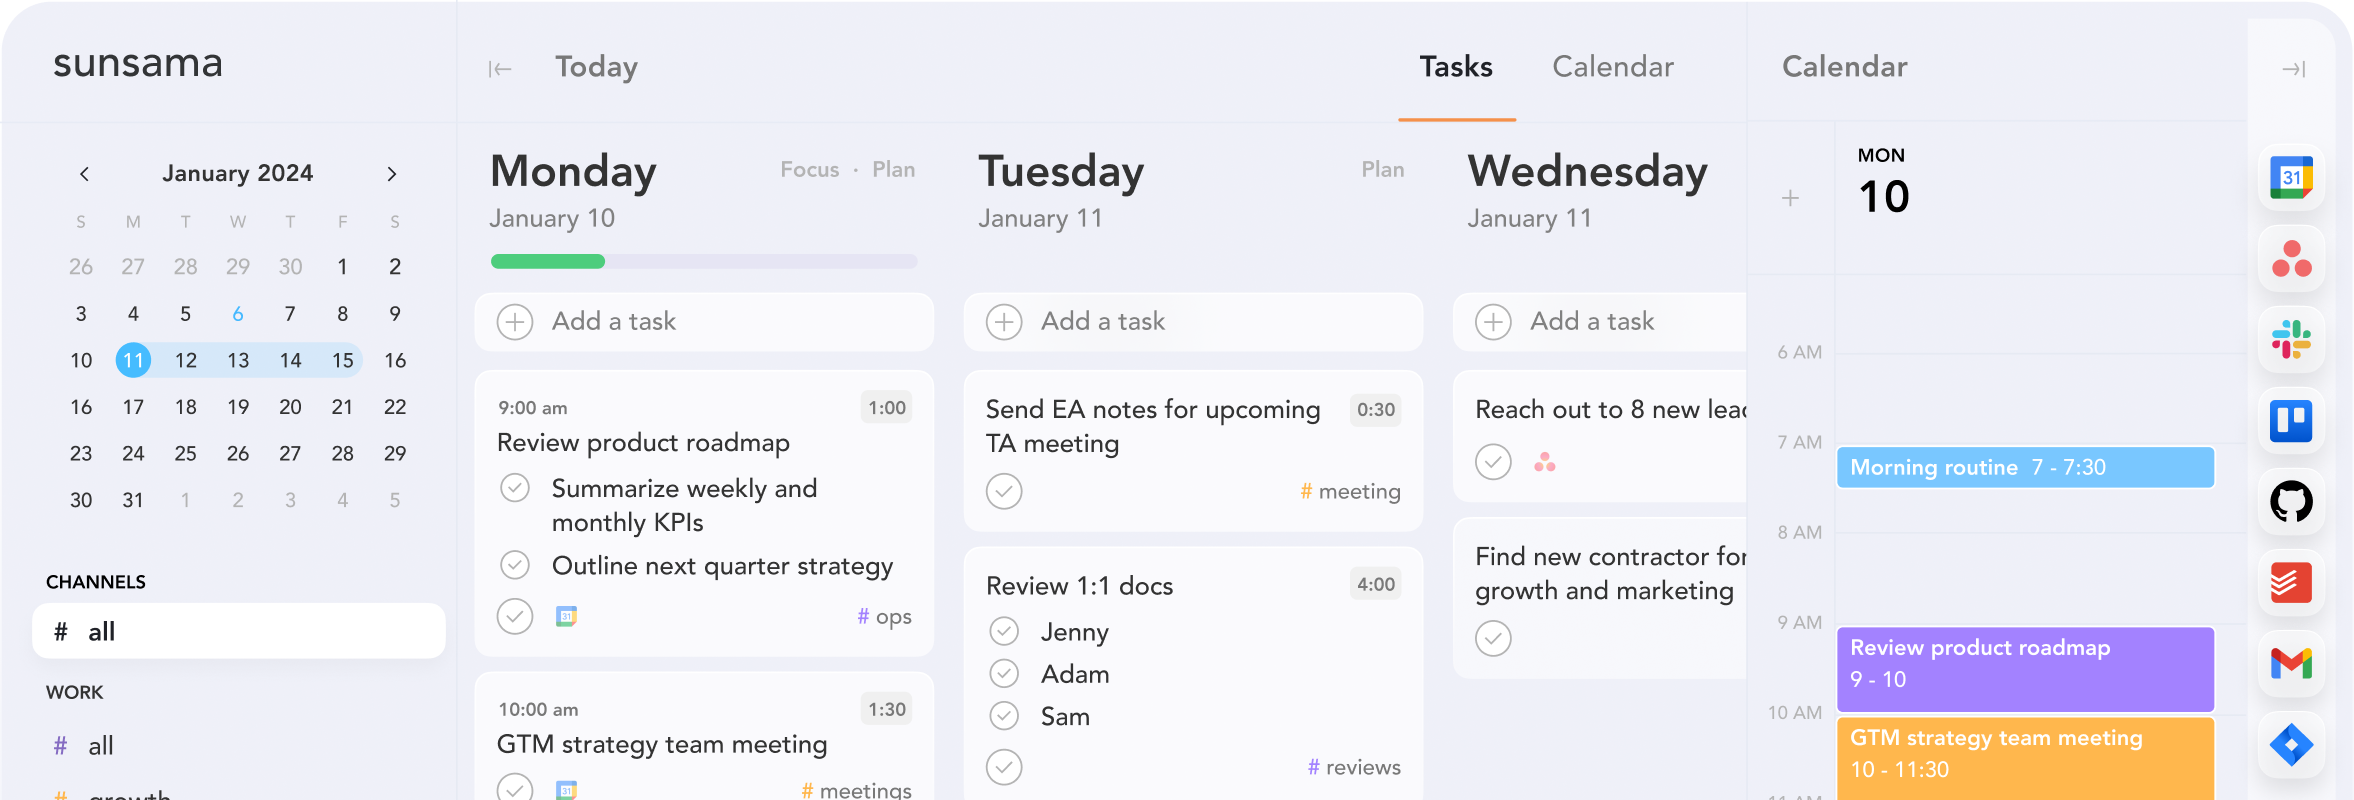Click the # ops channel tag
This screenshot has width=2354, height=800.
point(884,617)
